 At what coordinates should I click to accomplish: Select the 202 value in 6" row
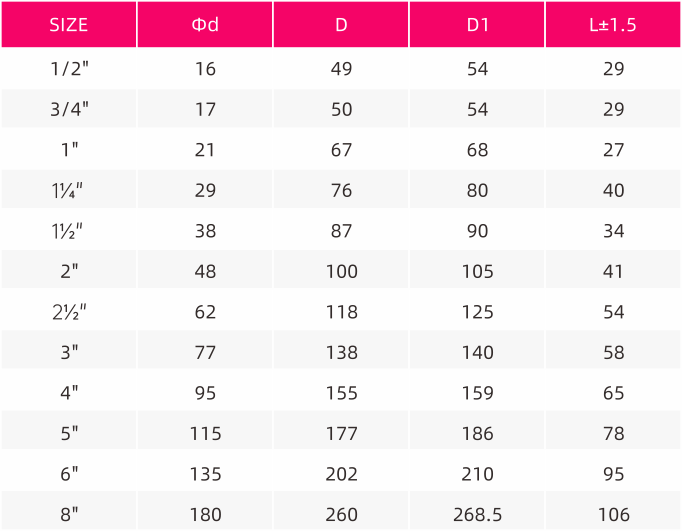coord(341,474)
